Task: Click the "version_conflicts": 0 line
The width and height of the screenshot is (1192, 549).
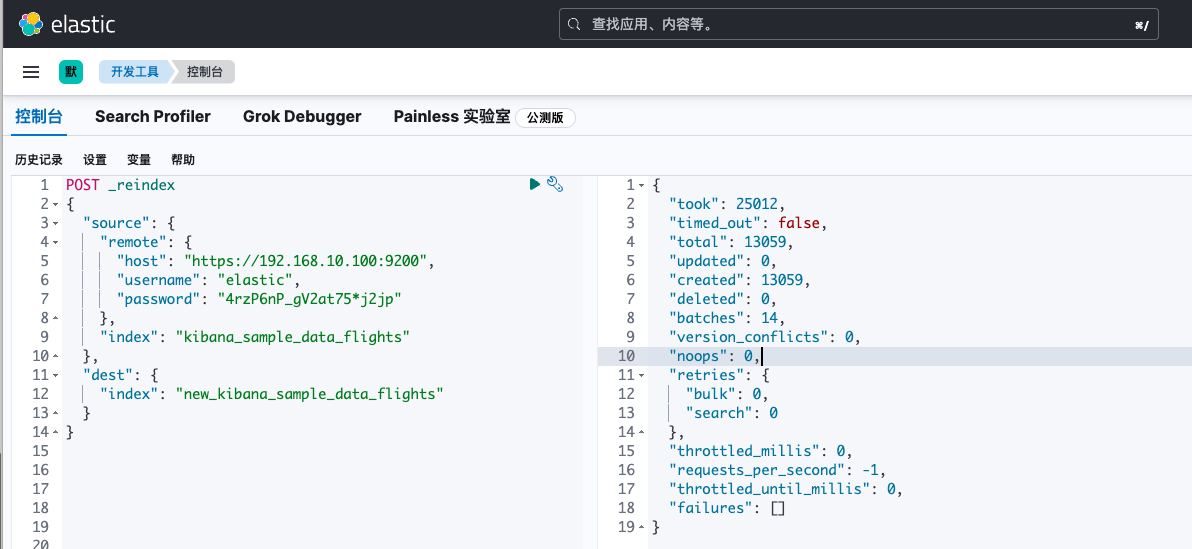Action: click(x=764, y=337)
